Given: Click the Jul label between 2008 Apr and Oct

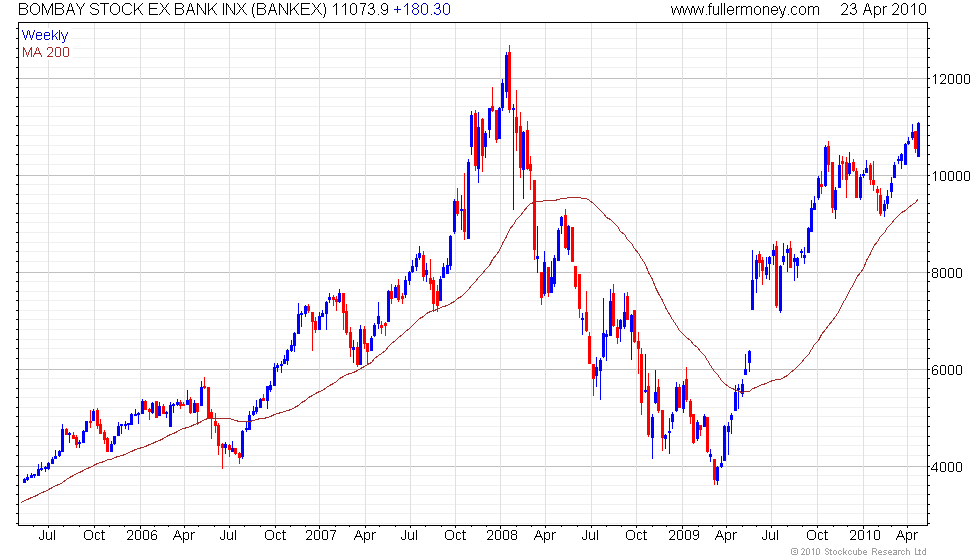Looking at the screenshot, I should point(590,535).
